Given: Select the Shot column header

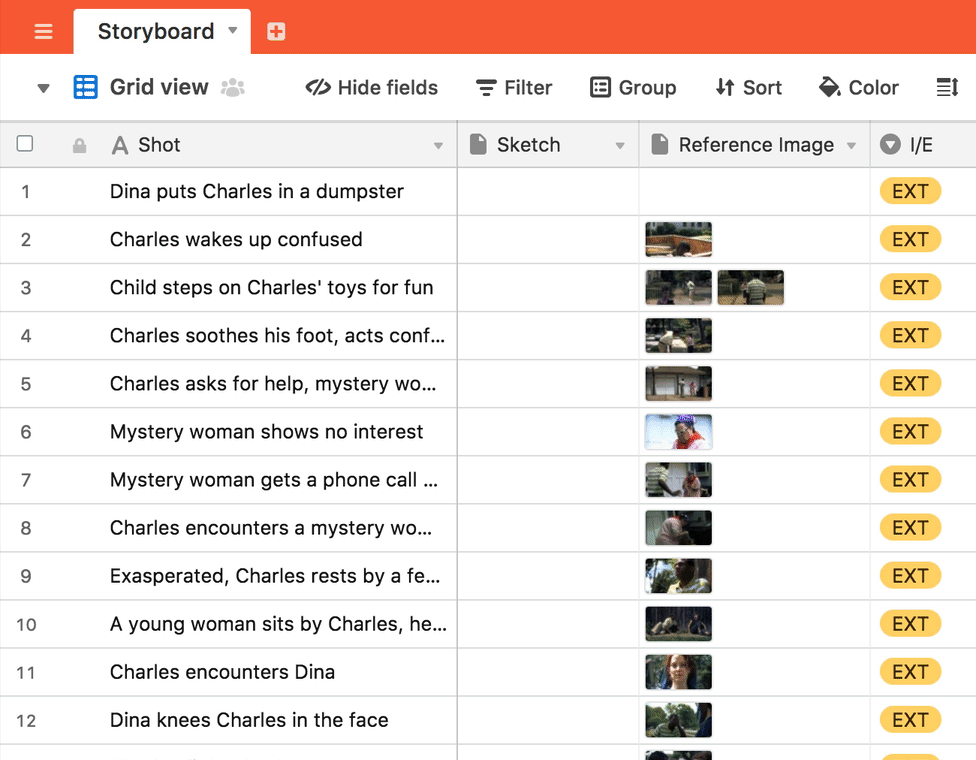Looking at the screenshot, I should tap(228, 145).
